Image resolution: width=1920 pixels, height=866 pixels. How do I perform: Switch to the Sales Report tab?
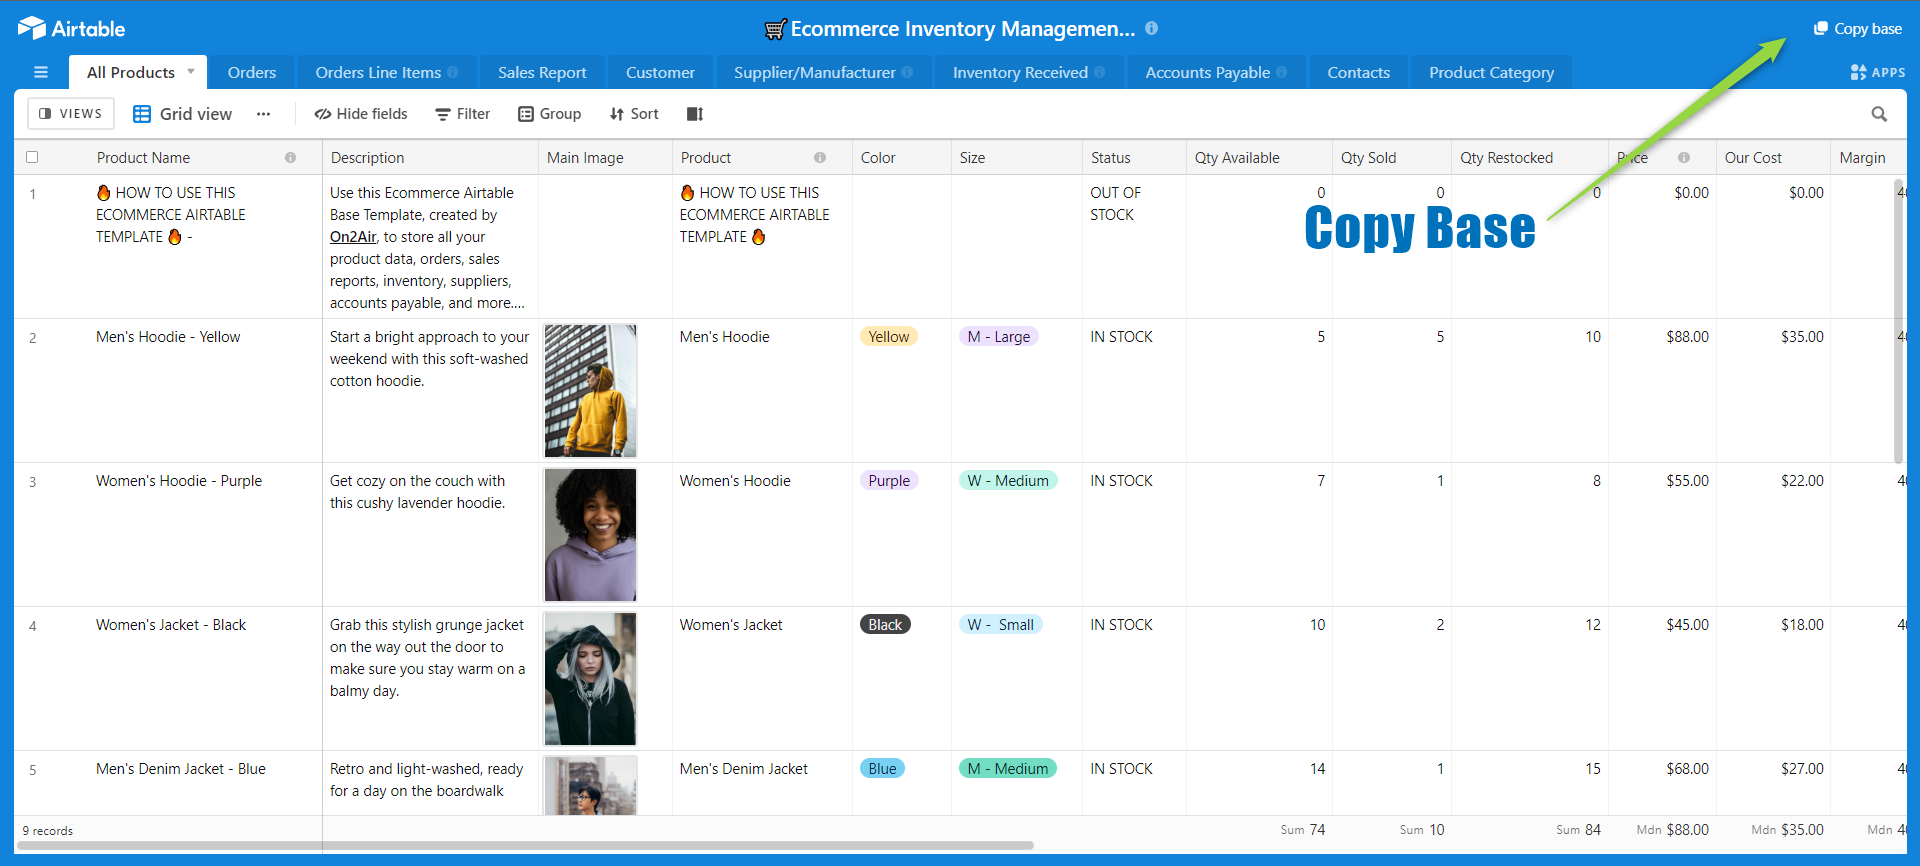(x=542, y=72)
